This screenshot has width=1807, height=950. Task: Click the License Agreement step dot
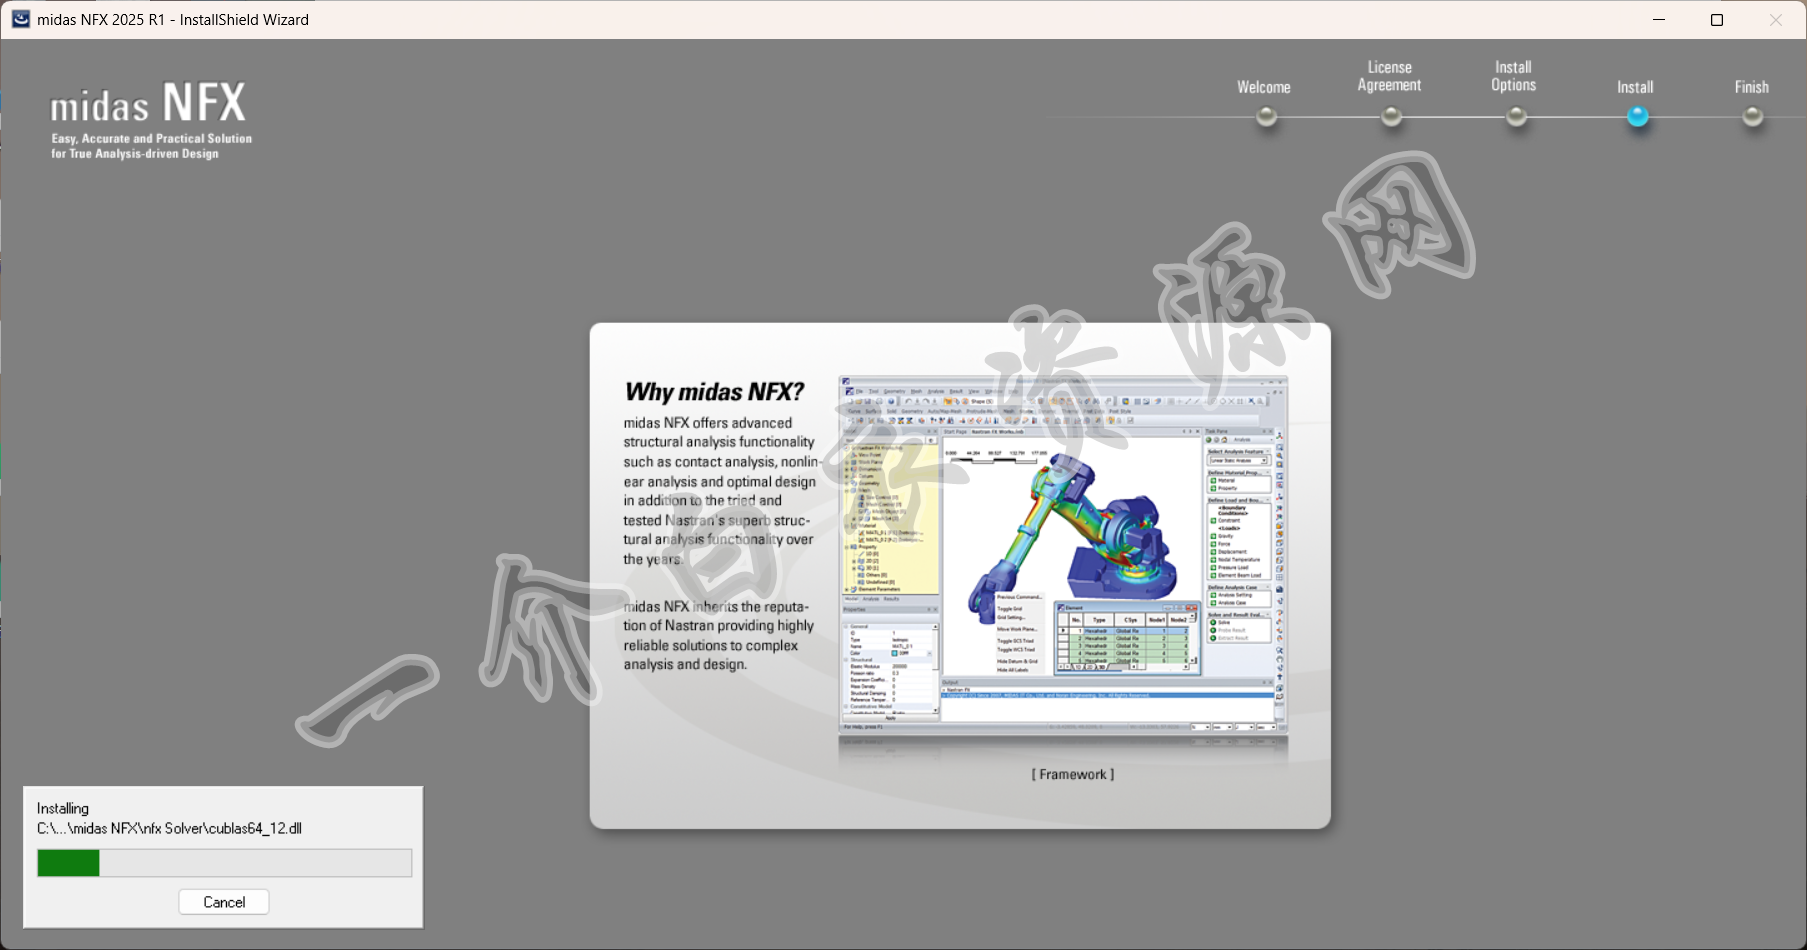pos(1391,117)
